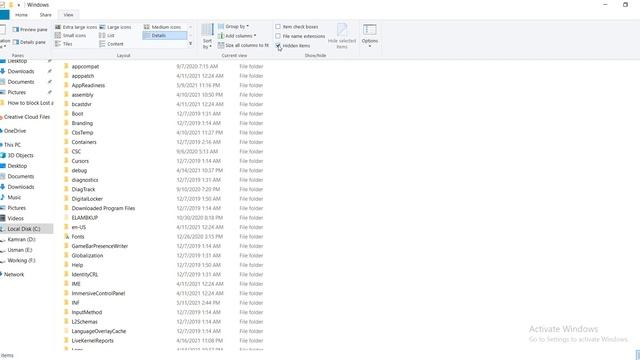Choose Small icons layout
The height and width of the screenshot is (360, 640).
tap(71, 36)
